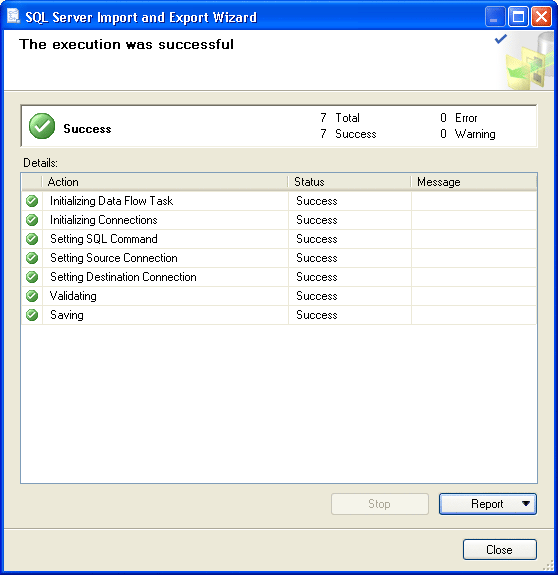
Task: Click the large green Success check icon
Action: pos(42,126)
